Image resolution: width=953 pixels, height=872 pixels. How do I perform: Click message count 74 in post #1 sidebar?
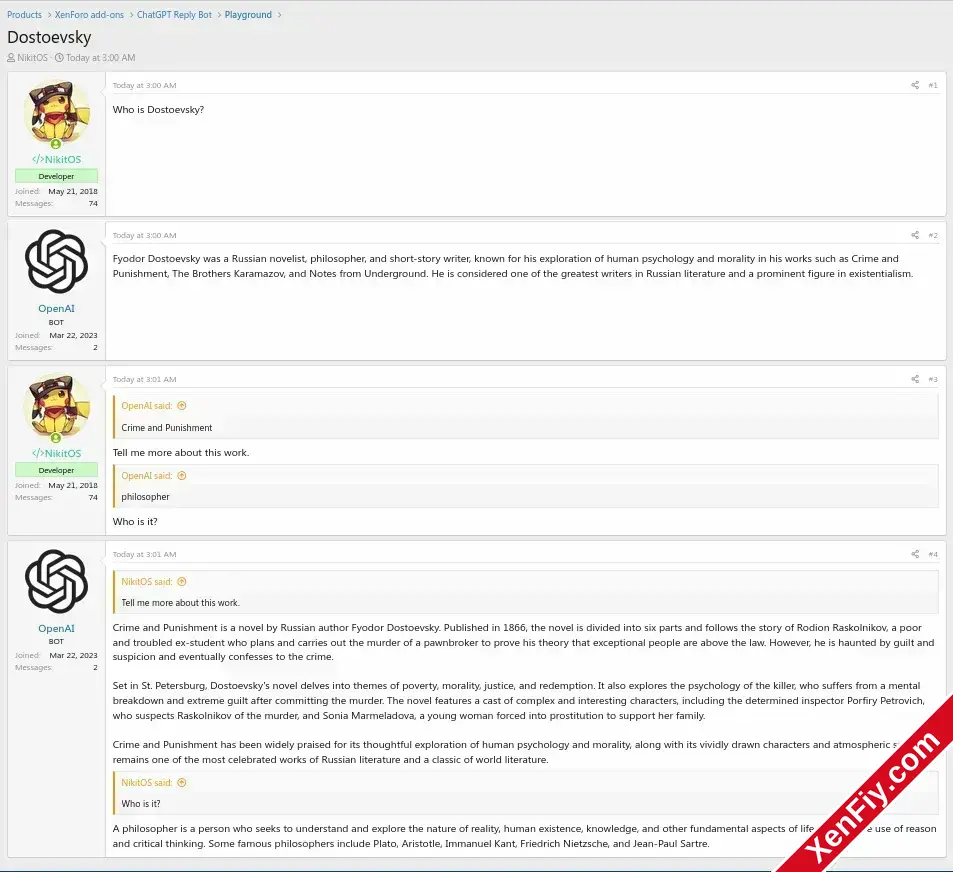coord(93,204)
